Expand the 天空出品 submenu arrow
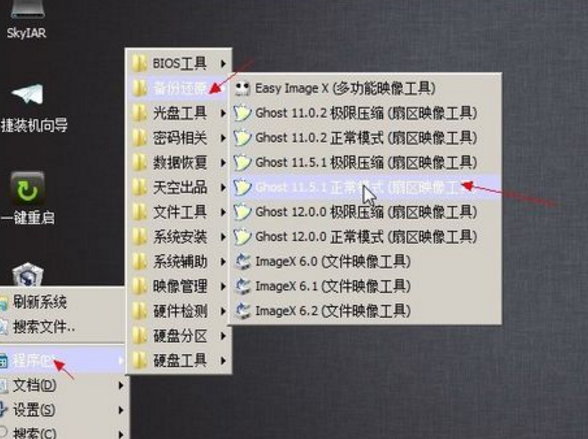 click(x=223, y=187)
